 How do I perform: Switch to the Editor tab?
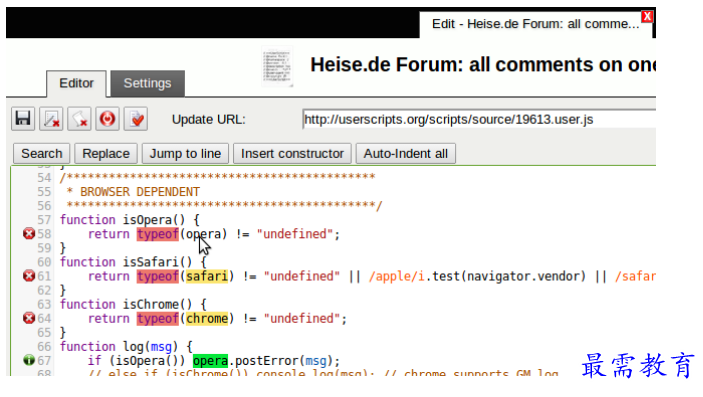coord(77,83)
